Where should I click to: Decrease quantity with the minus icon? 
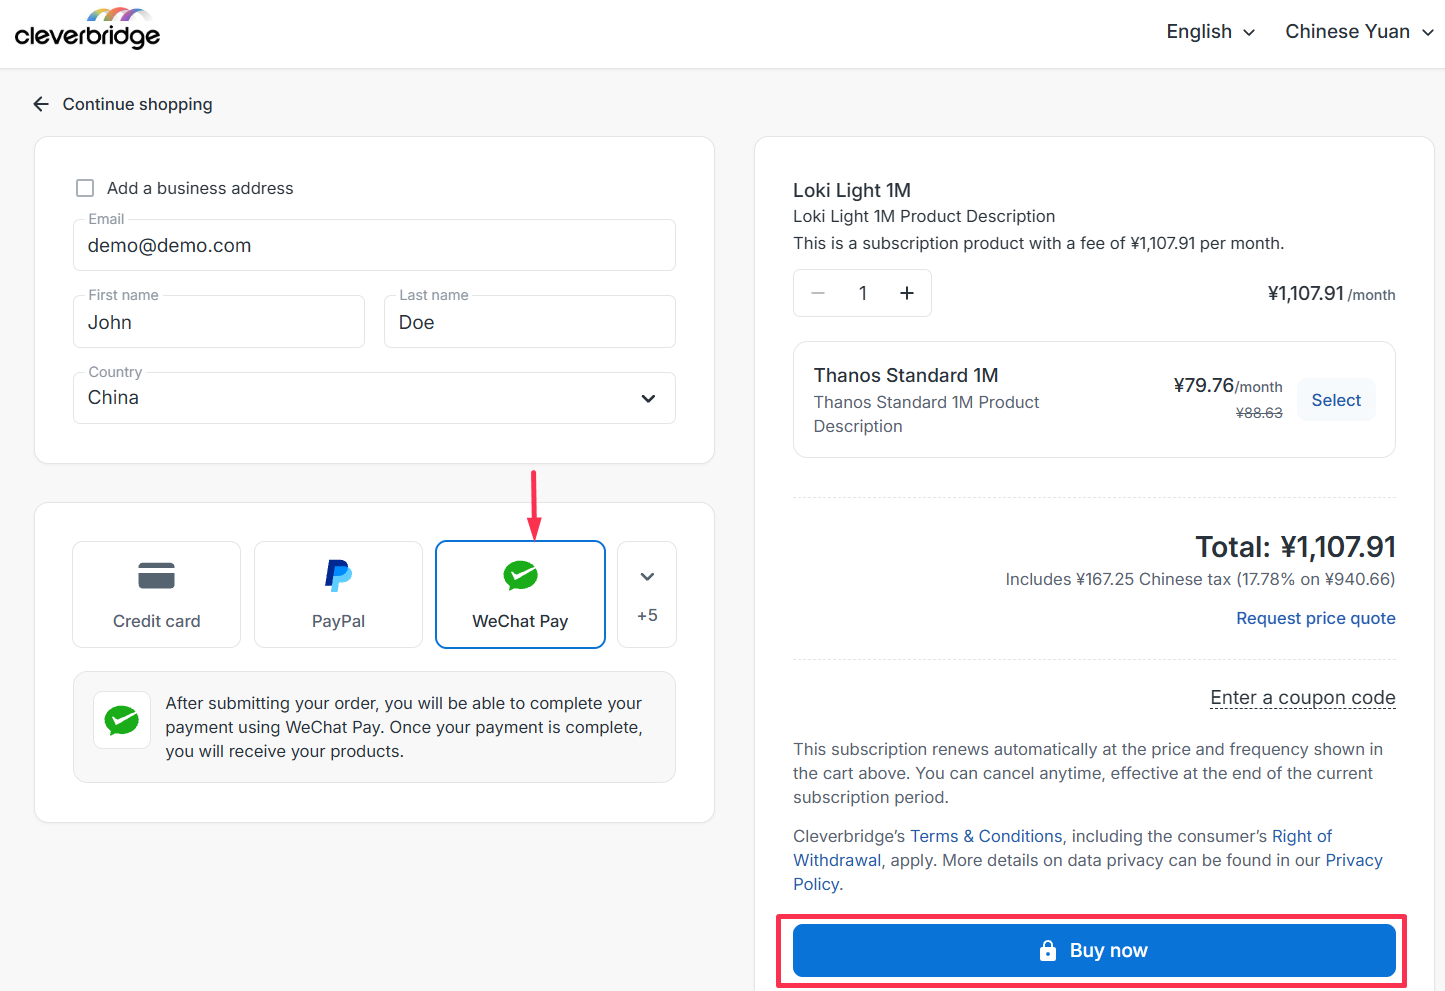pos(818,293)
